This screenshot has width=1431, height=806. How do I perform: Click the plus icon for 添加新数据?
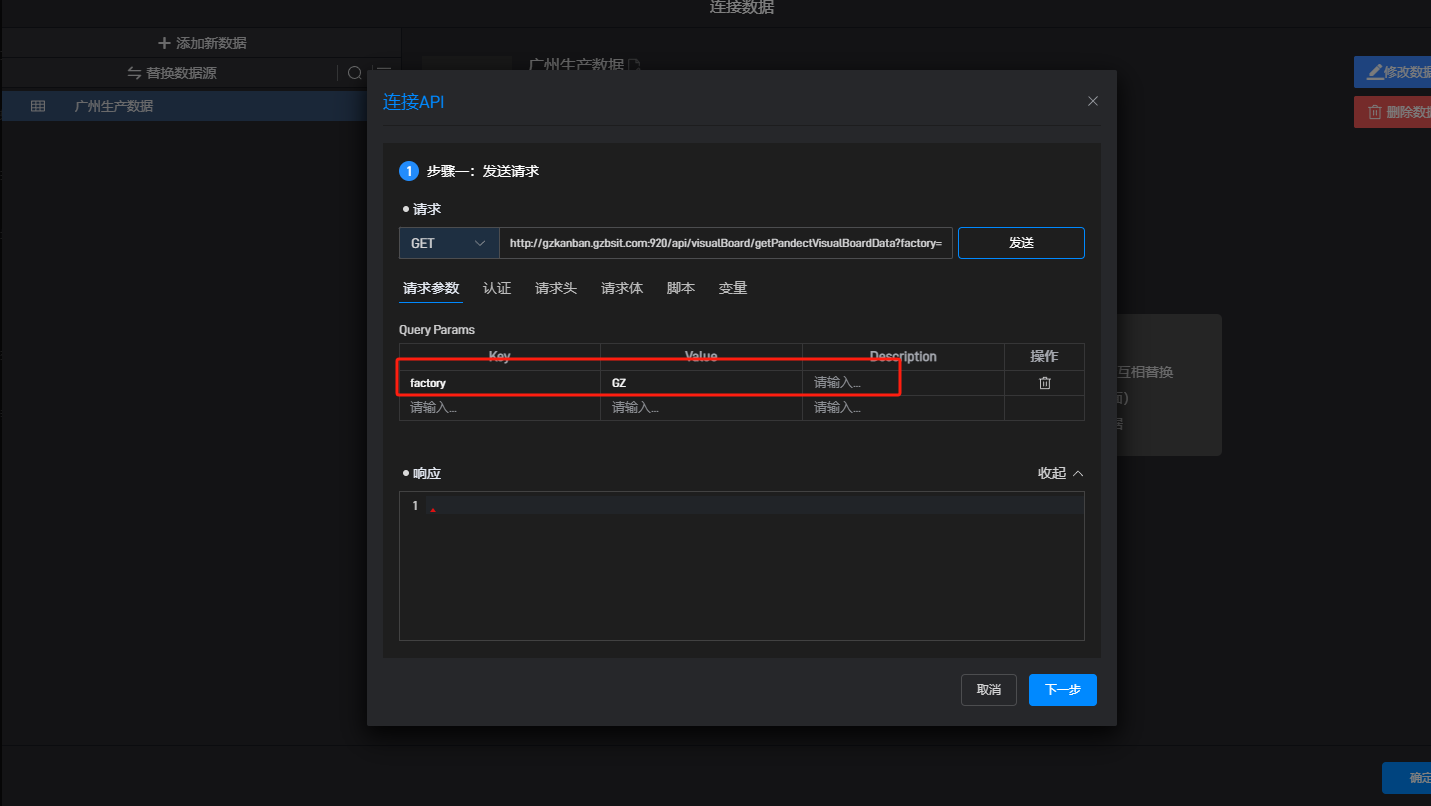[x=164, y=43]
